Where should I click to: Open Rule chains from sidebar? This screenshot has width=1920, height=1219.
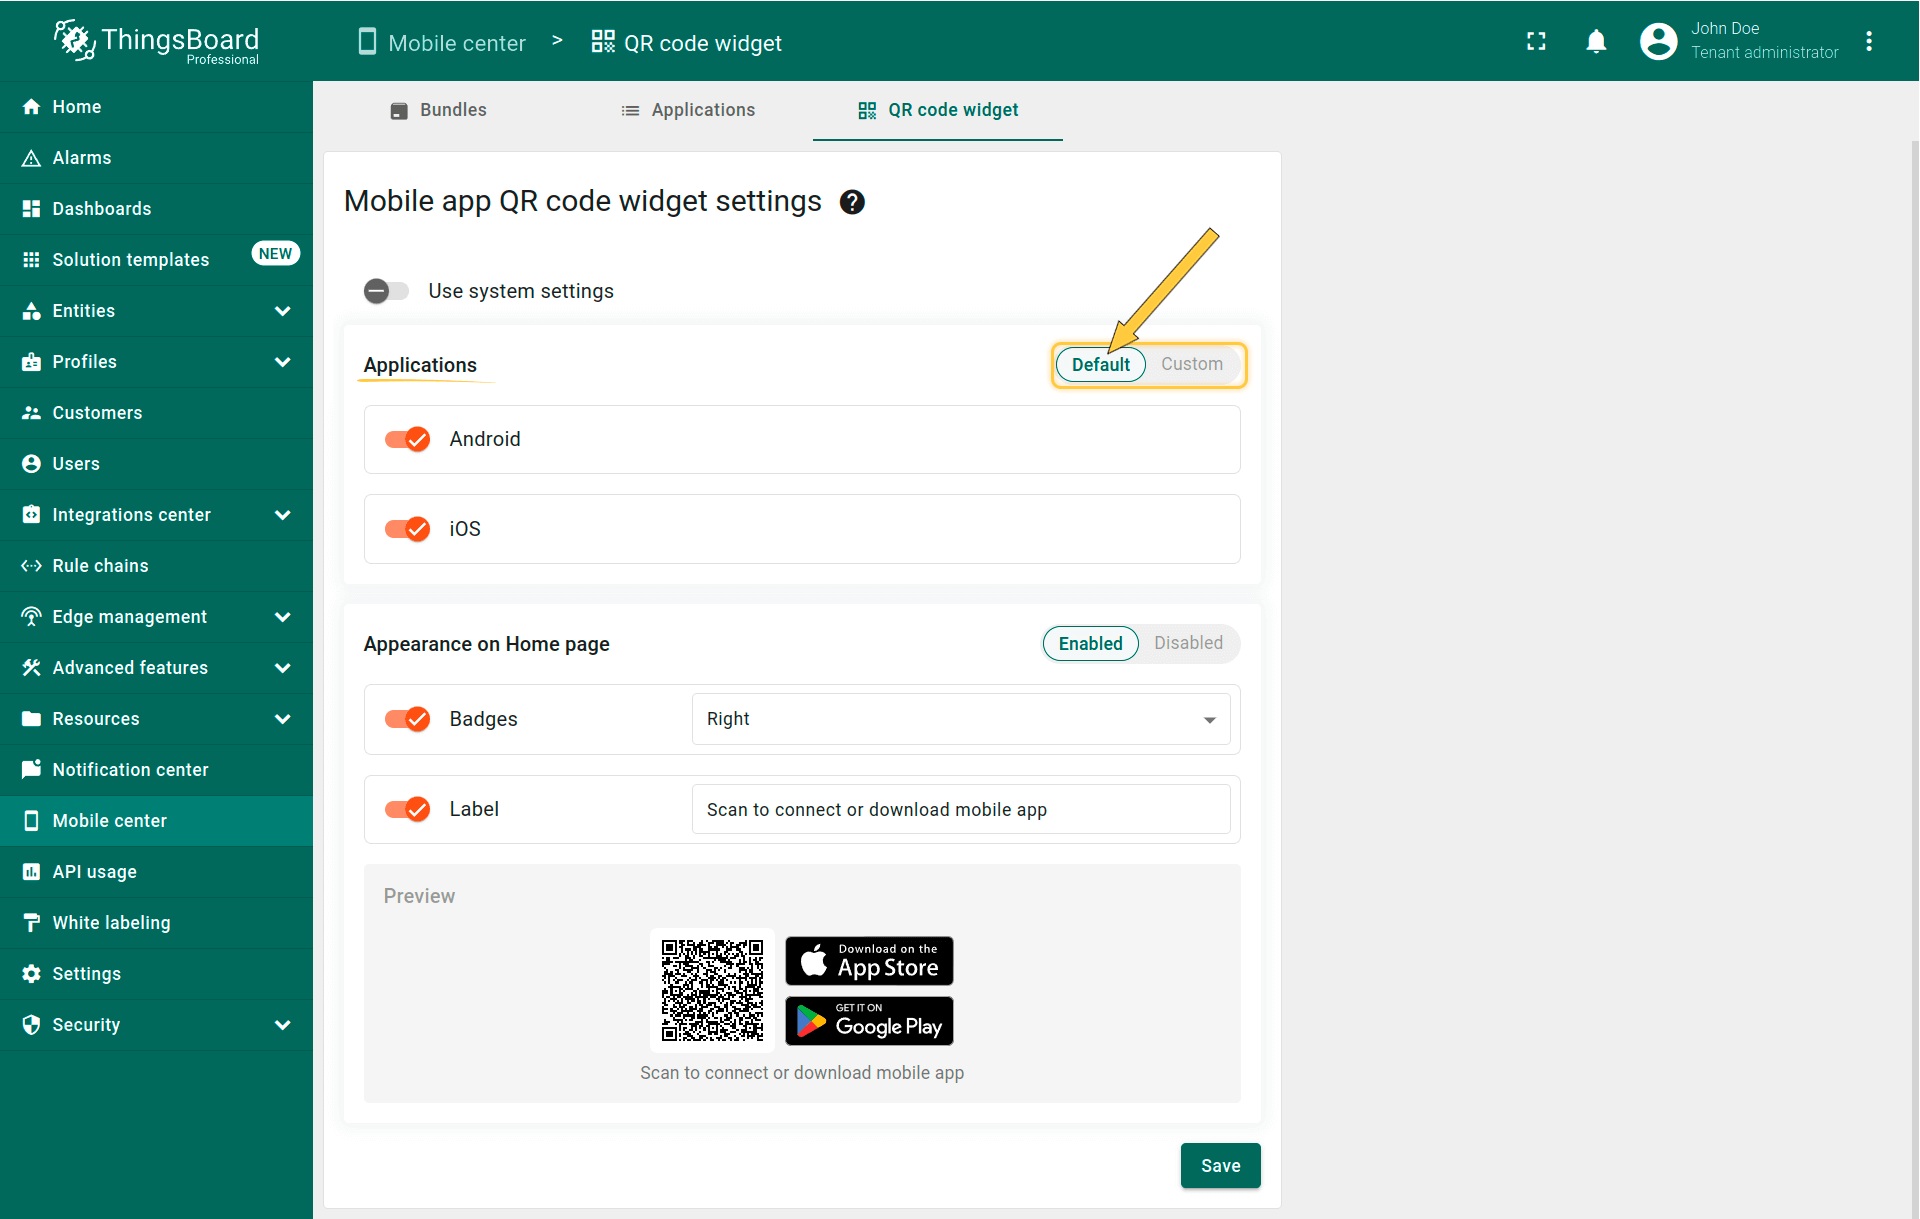coord(100,566)
